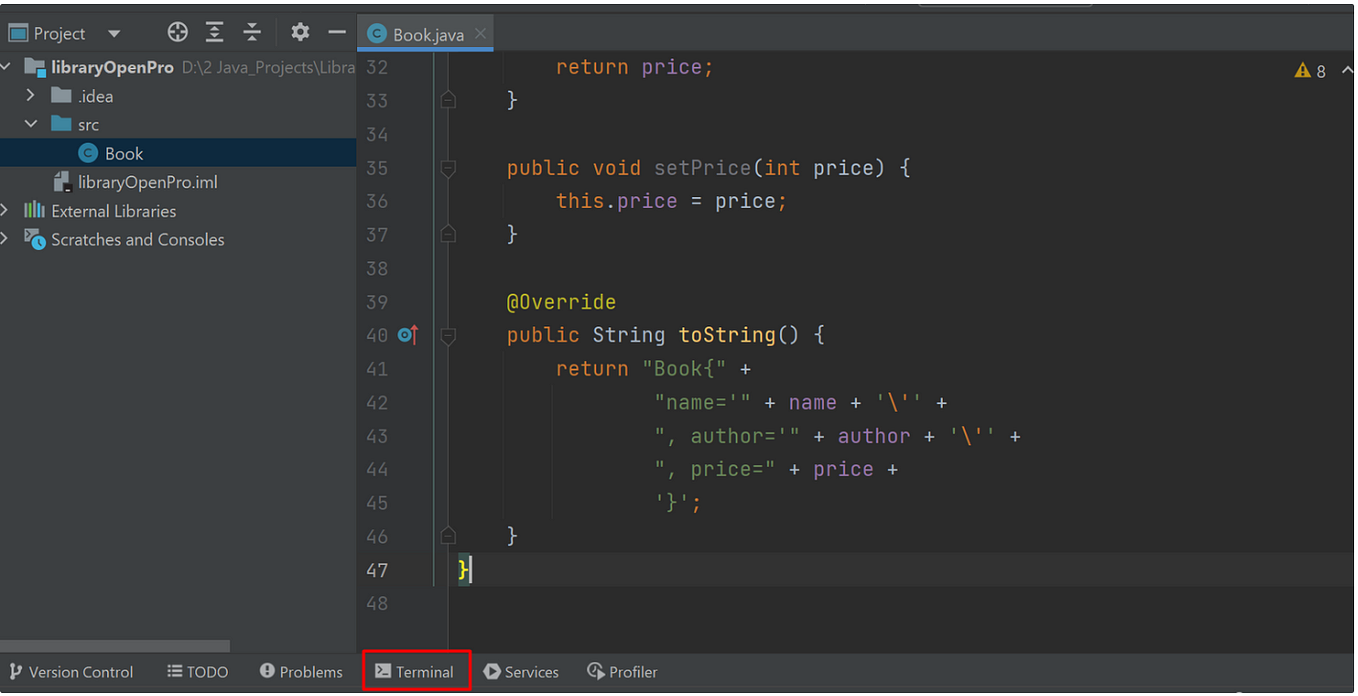
Task: Open the TODO tool window
Action: pyautogui.click(x=197, y=671)
